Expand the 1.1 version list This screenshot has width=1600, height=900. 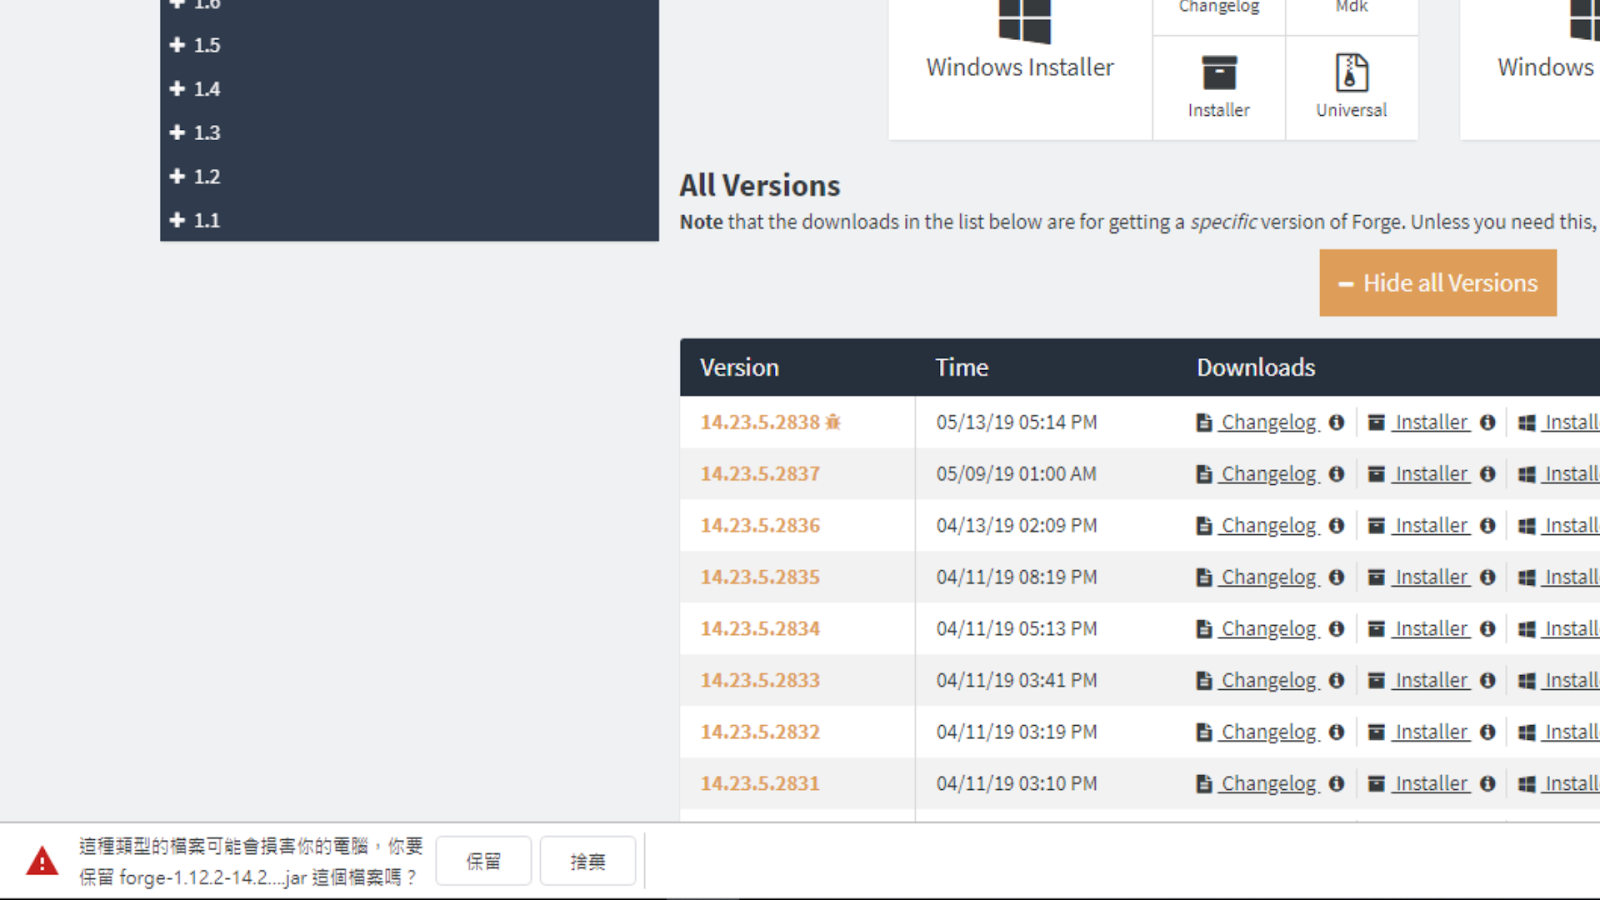coord(195,220)
